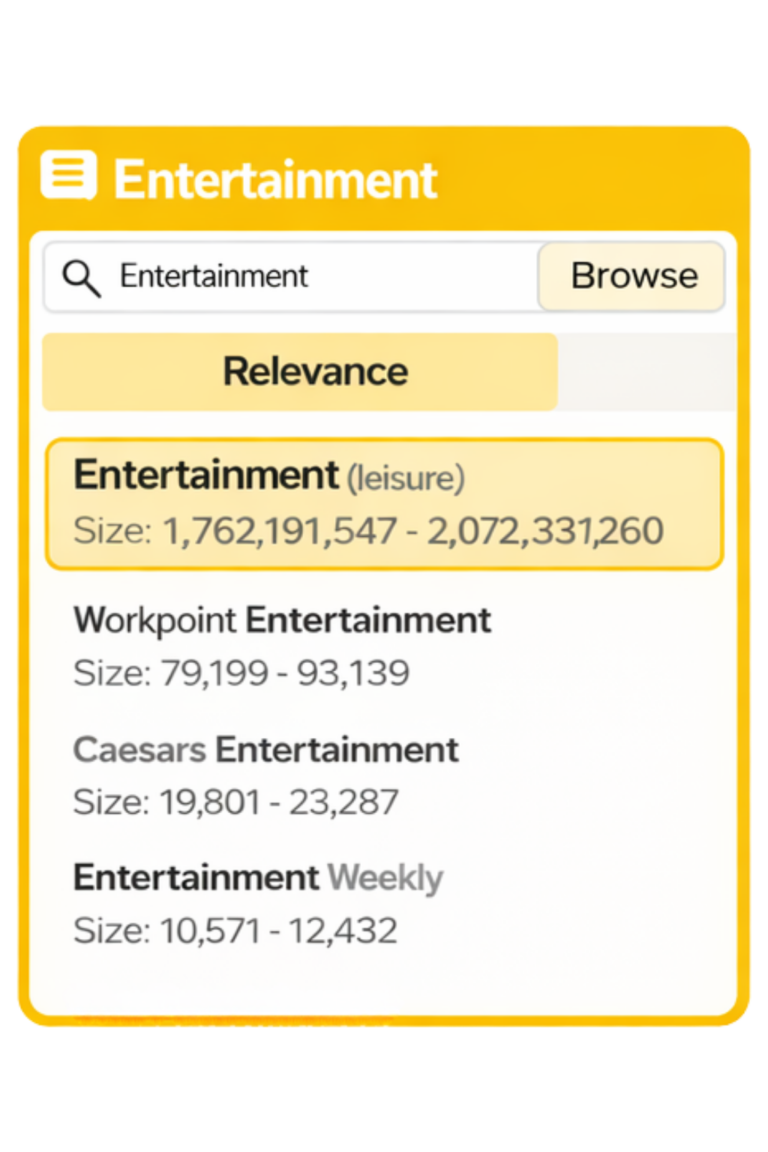Select the Relevance tab
768x1152 pixels.
click(299, 372)
